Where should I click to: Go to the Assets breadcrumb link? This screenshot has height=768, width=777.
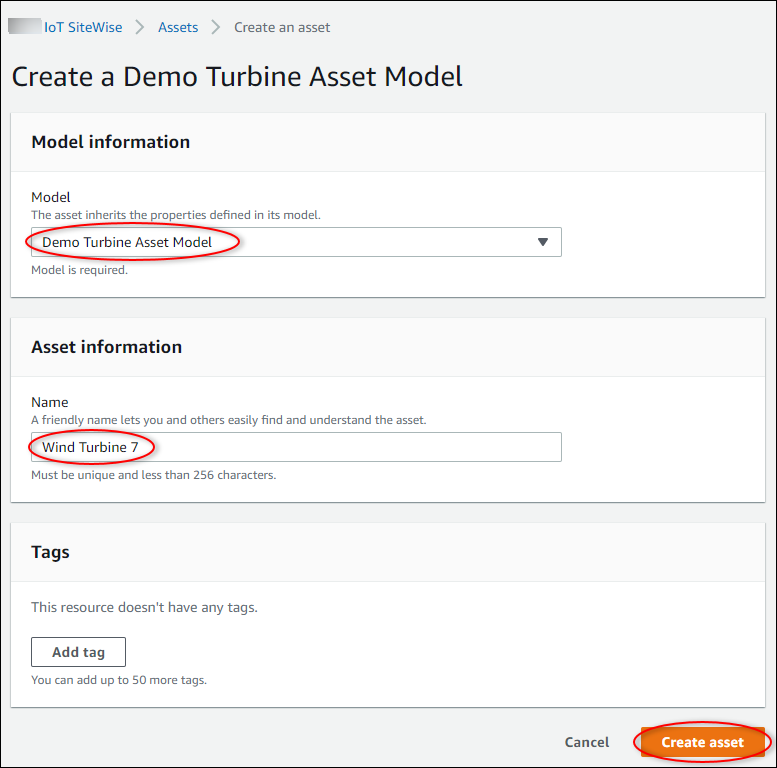178,27
